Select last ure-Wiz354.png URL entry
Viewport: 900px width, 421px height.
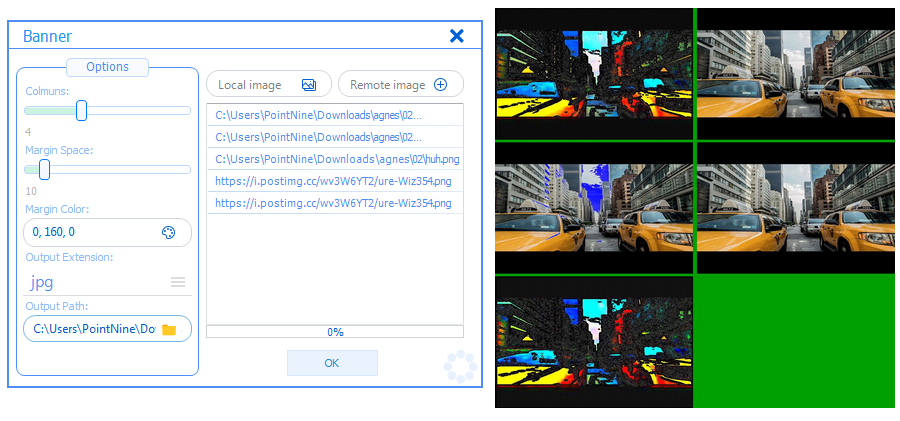335,203
